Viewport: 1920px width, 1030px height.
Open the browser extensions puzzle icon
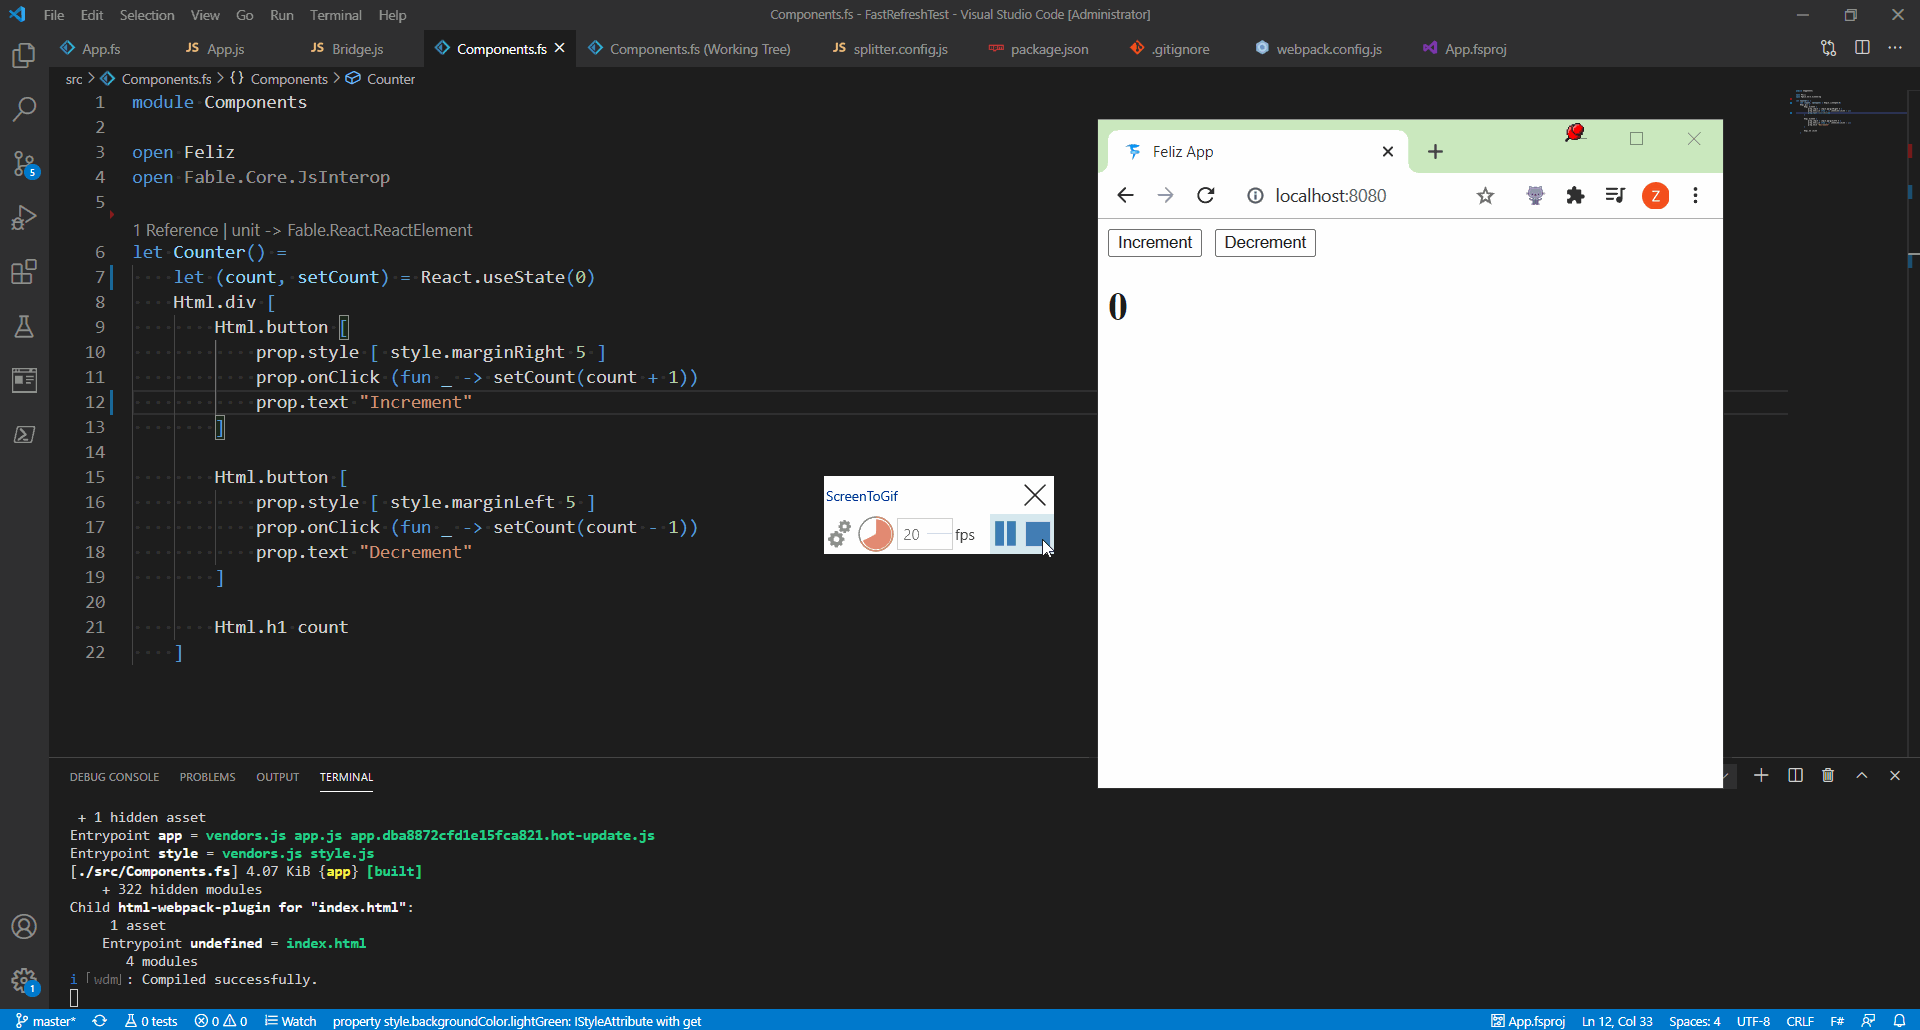click(x=1575, y=195)
